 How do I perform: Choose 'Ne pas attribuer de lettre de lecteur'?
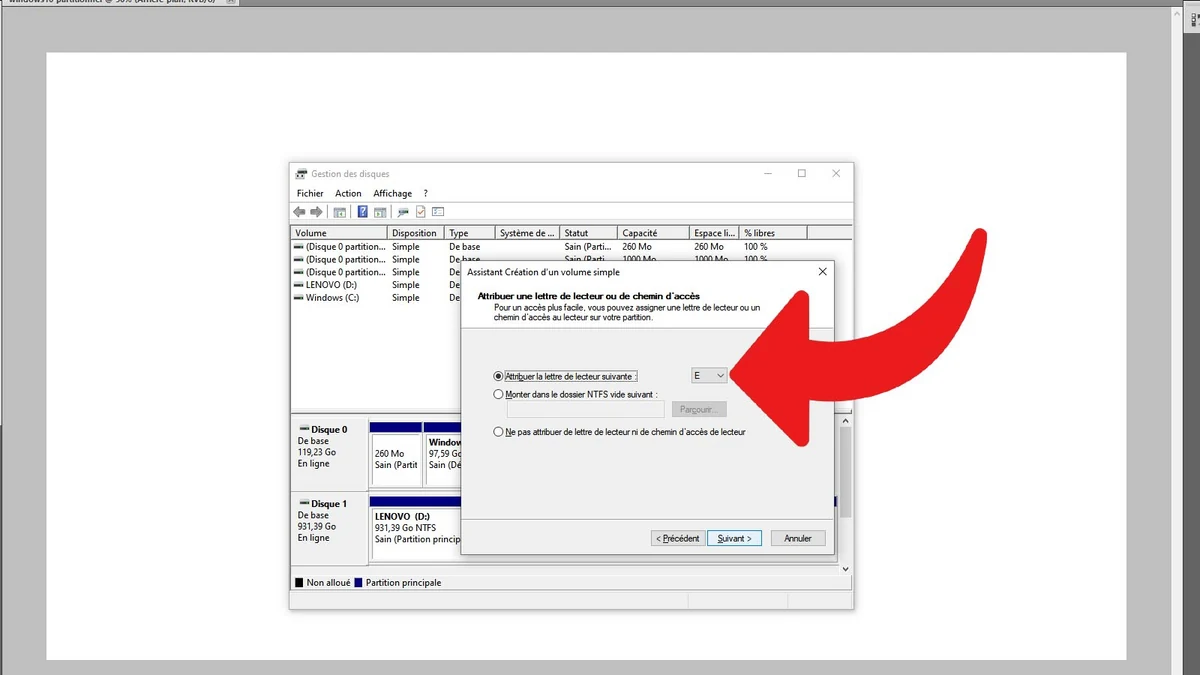[498, 432]
